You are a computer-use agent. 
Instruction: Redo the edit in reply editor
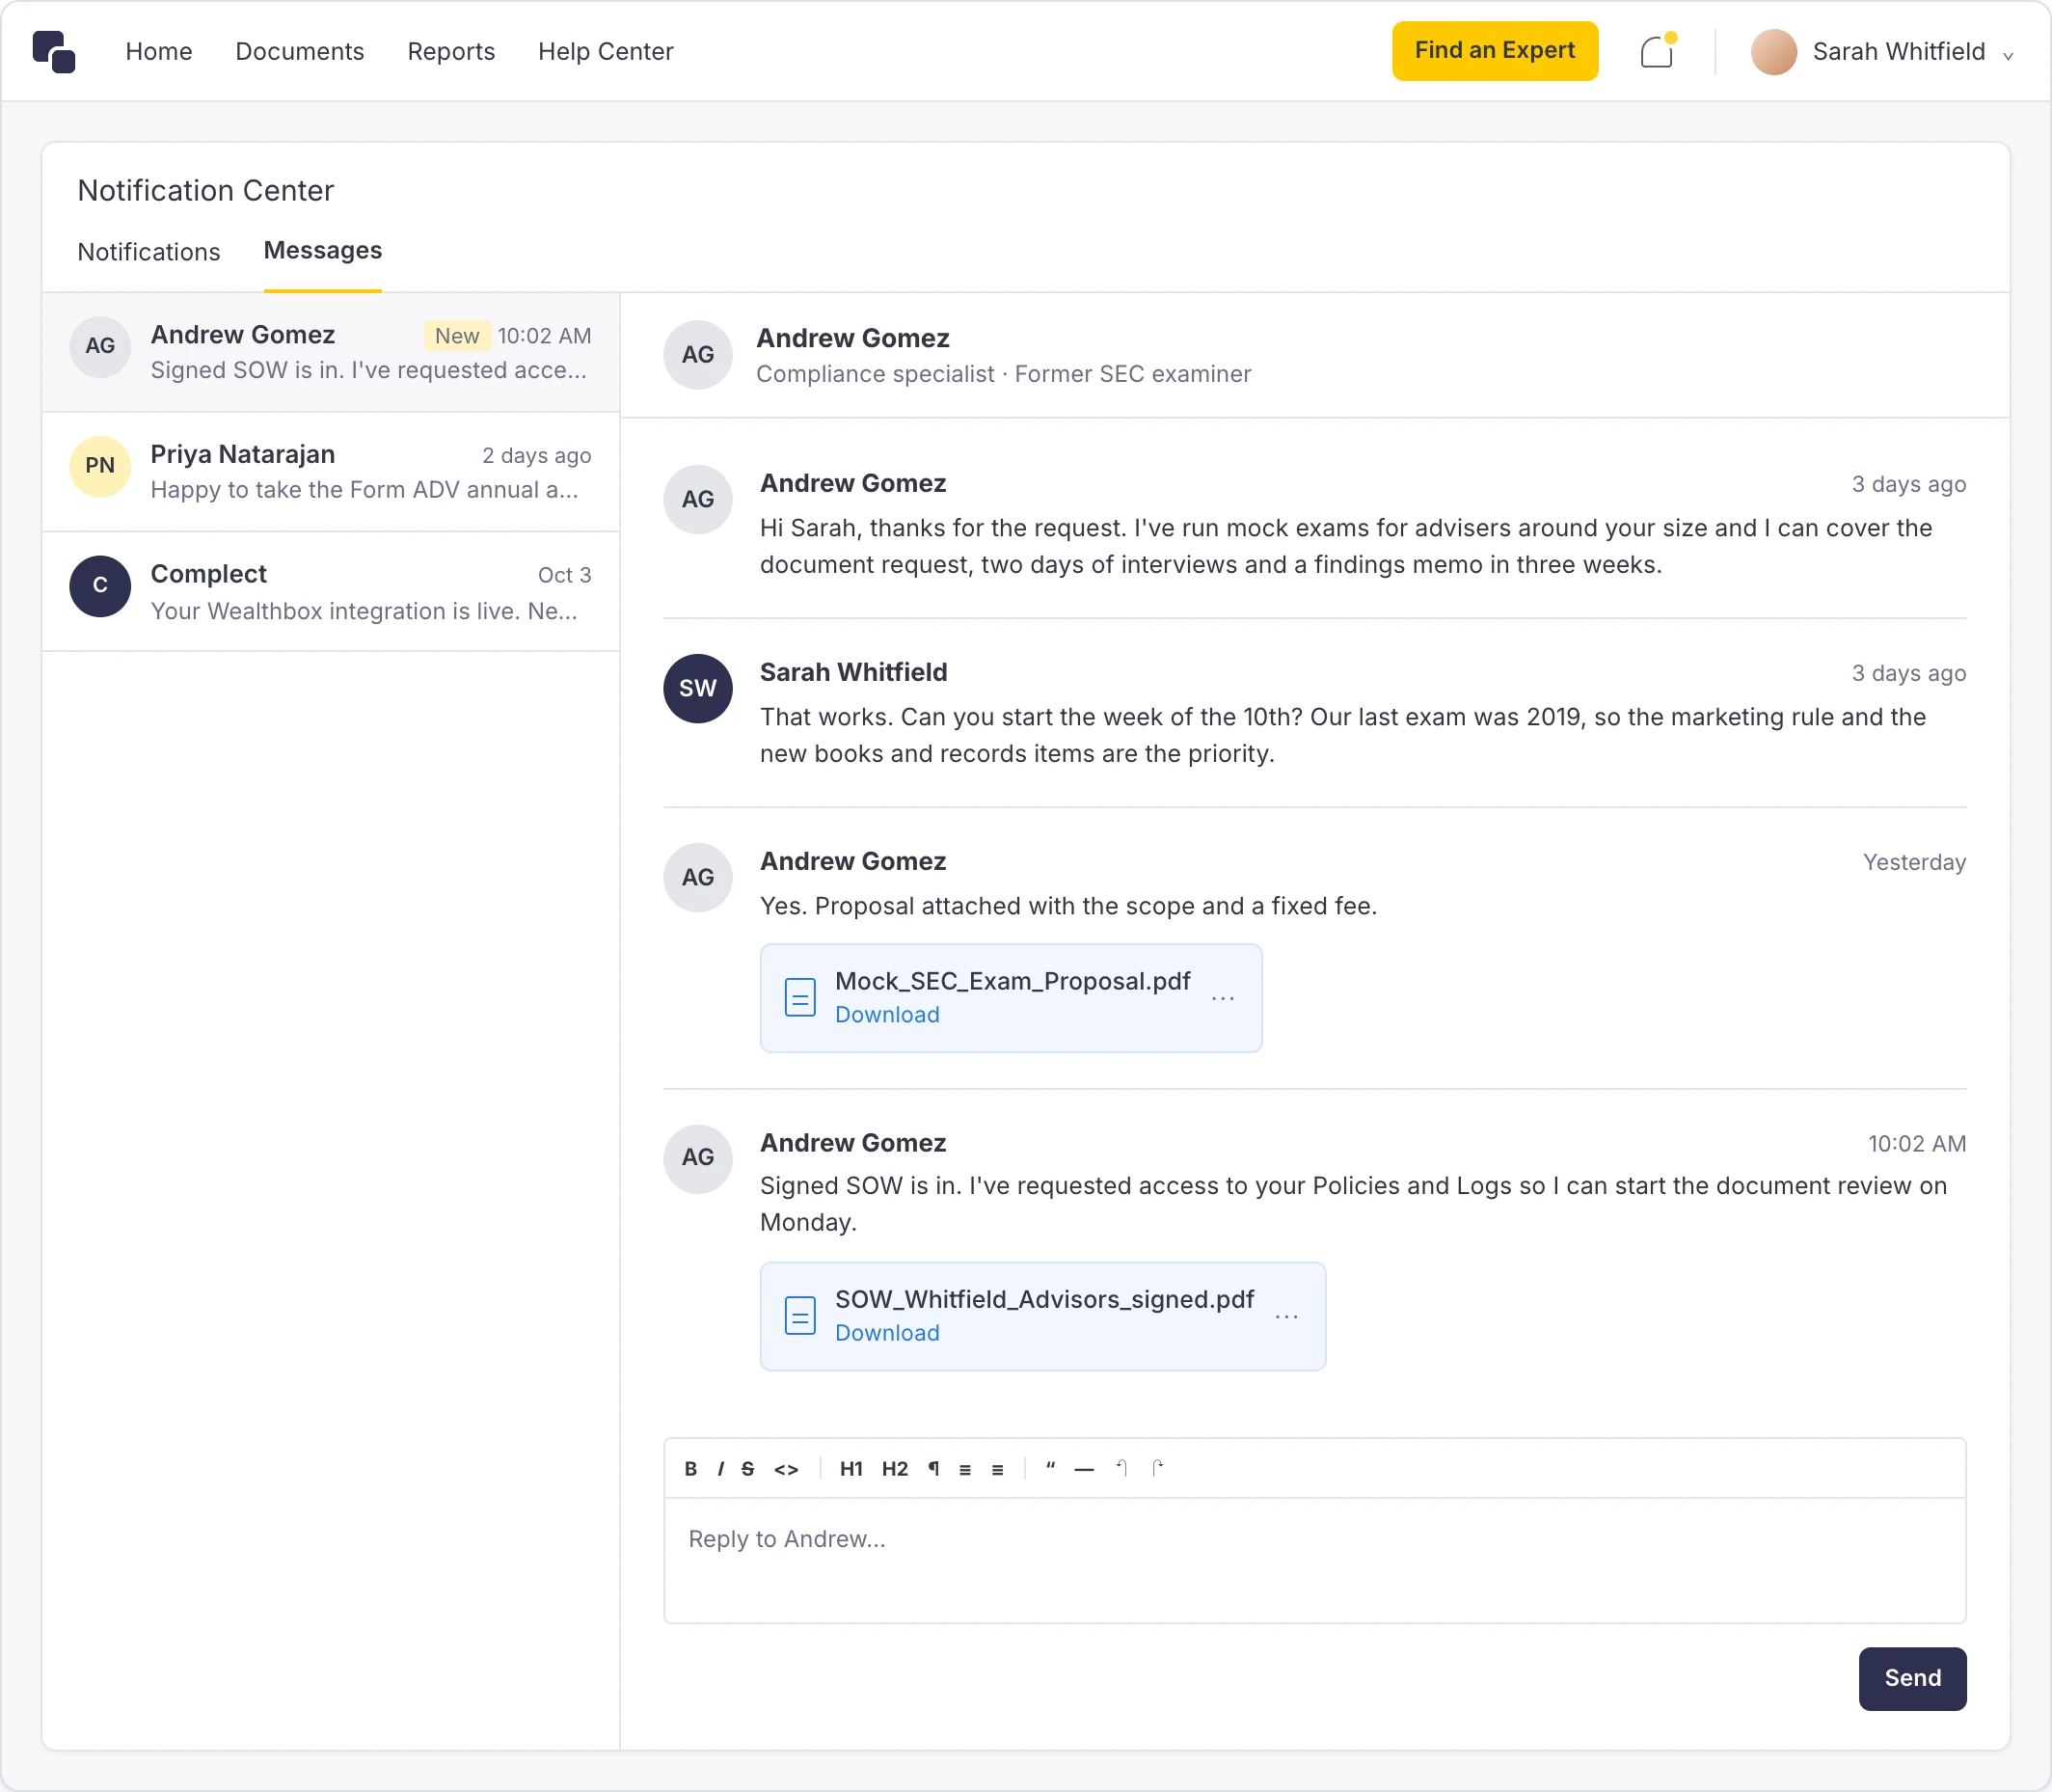tap(1158, 1469)
